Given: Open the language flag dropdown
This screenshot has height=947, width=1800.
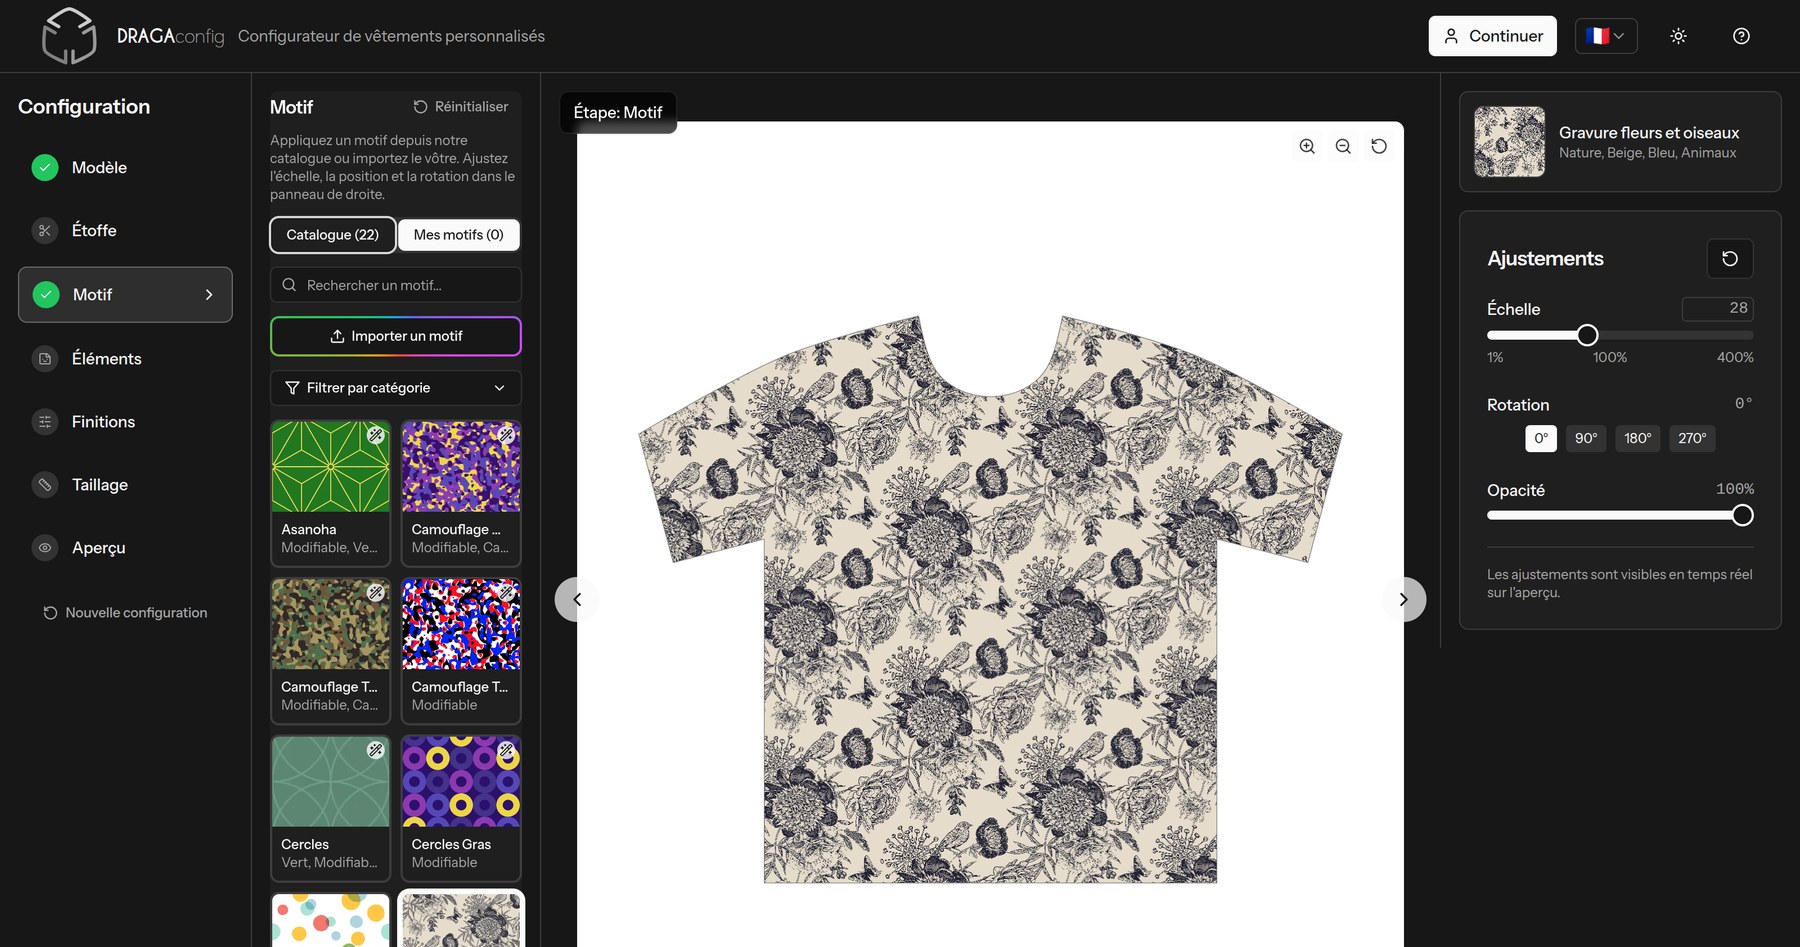Looking at the screenshot, I should tap(1606, 36).
